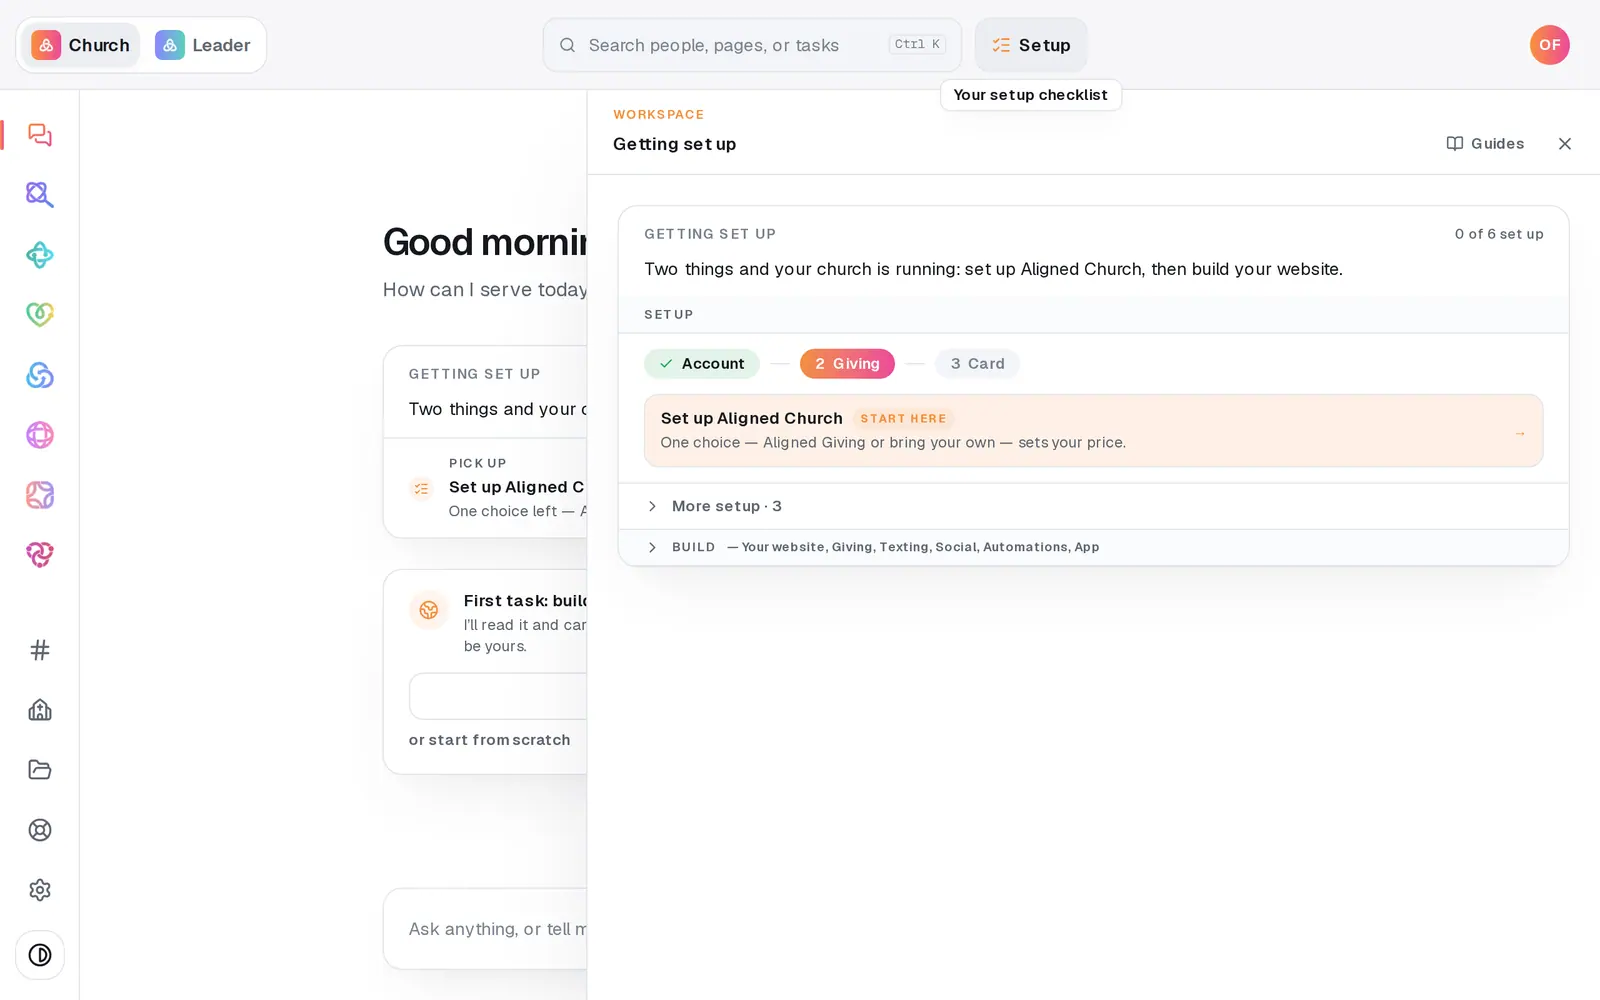Click the Ask anything input box
1600x1000 pixels.
[485, 929]
